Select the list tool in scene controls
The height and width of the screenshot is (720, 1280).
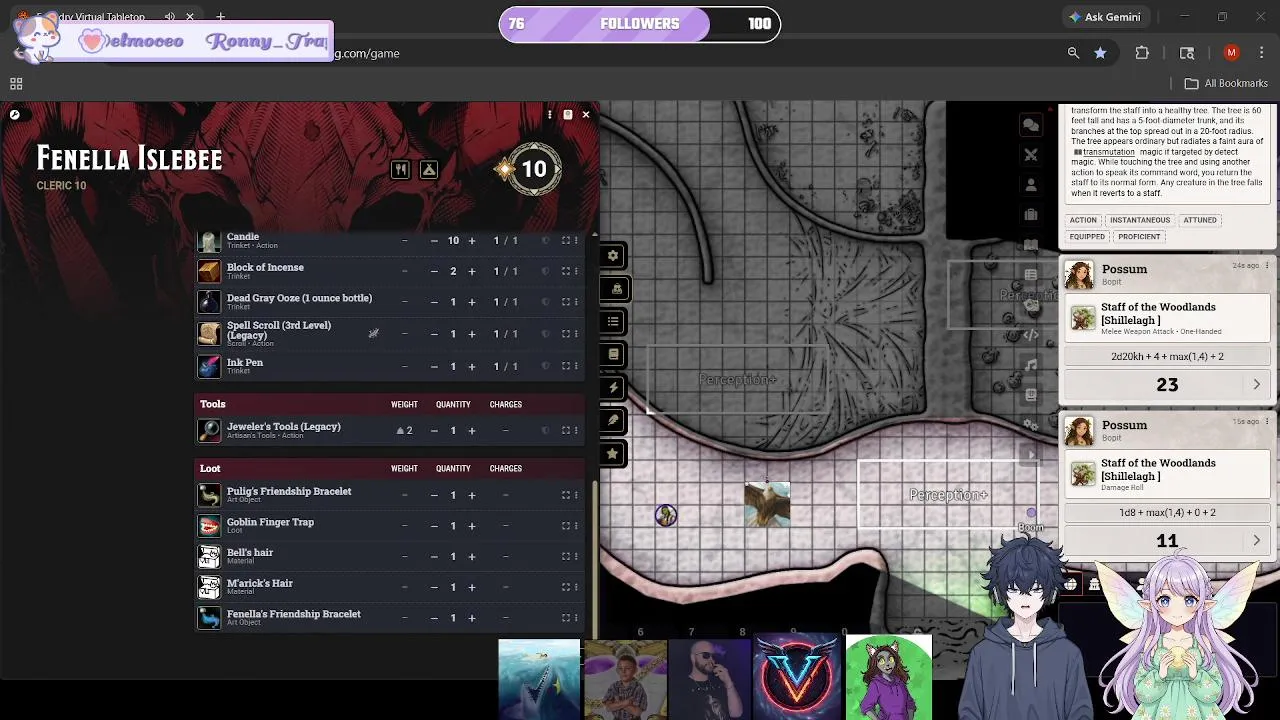point(613,322)
